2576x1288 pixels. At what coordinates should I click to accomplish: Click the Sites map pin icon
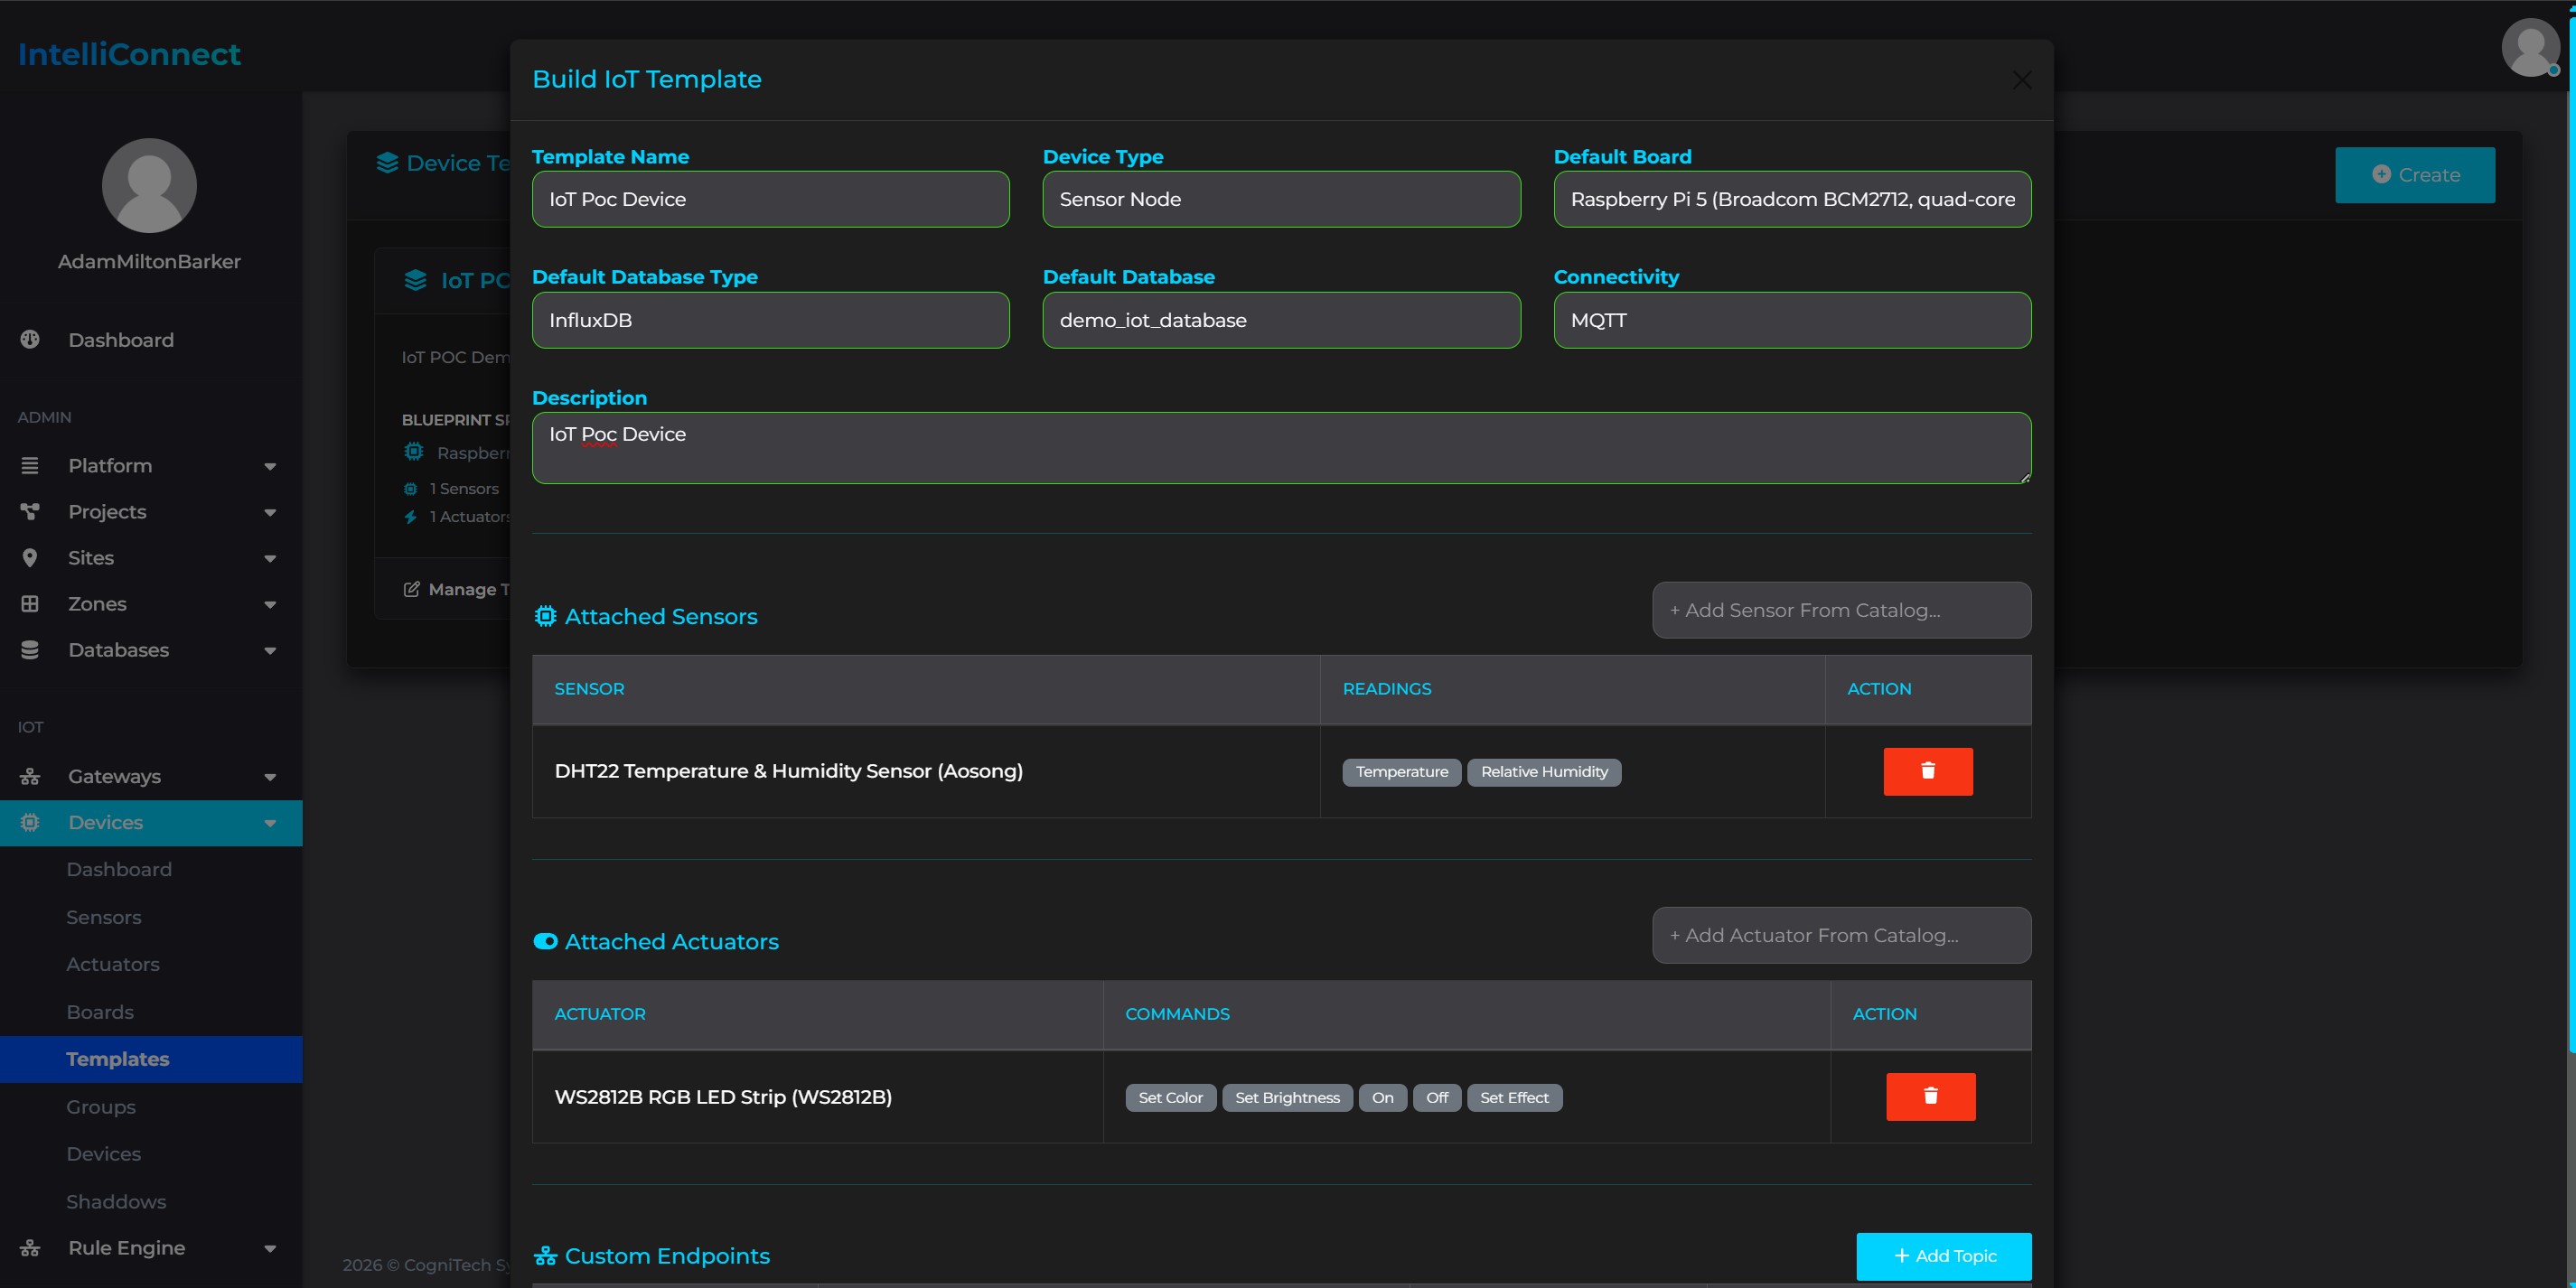click(x=30, y=558)
